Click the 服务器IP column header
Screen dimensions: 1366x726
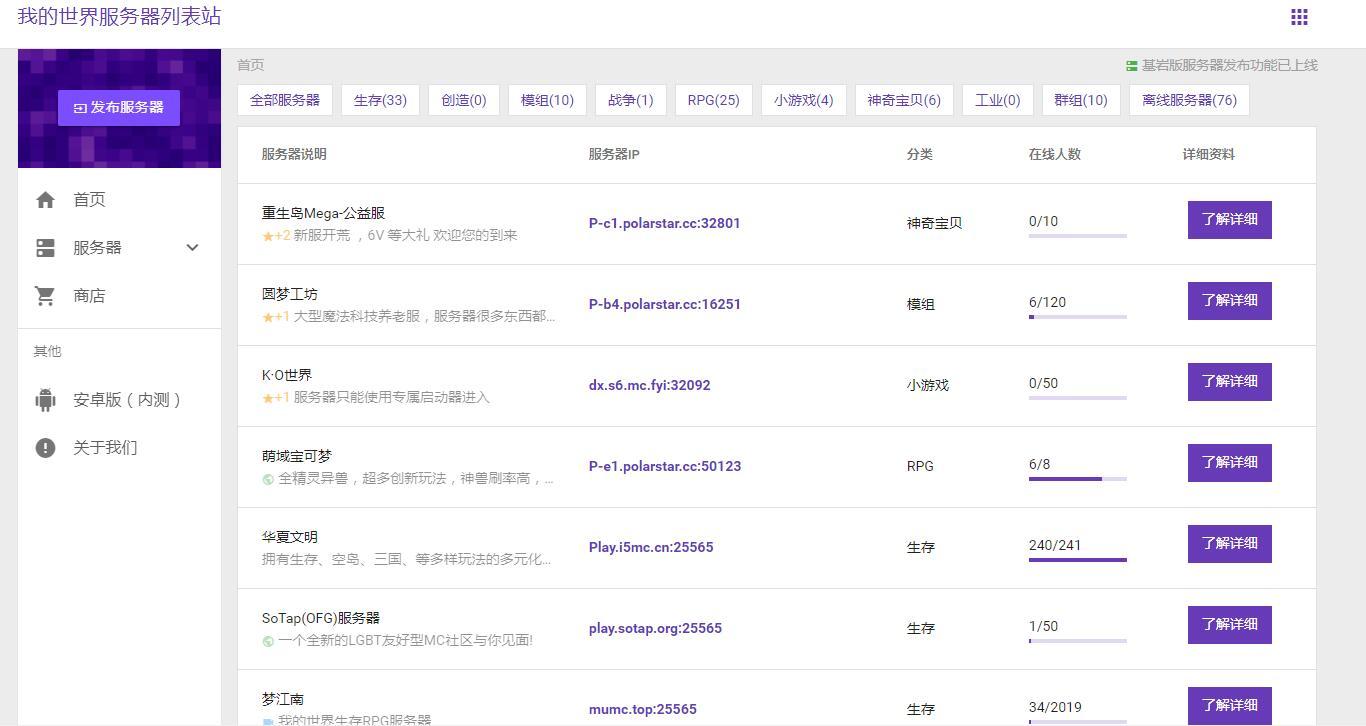614,155
